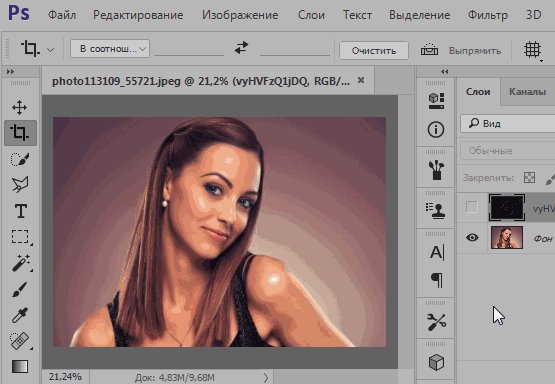The width and height of the screenshot is (555, 384).
Task: Open the Character panel icon
Action: (x=436, y=253)
